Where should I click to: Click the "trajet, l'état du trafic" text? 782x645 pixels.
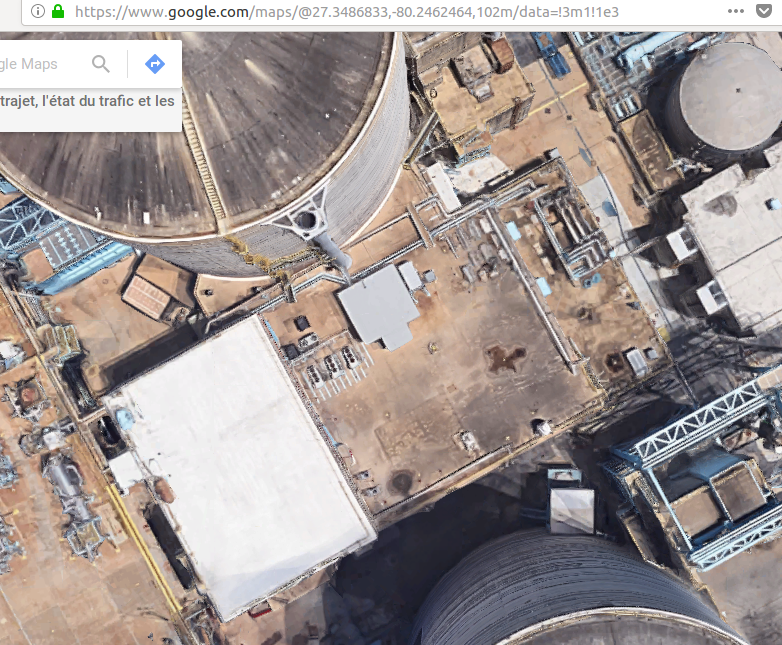pyautogui.click(x=88, y=101)
